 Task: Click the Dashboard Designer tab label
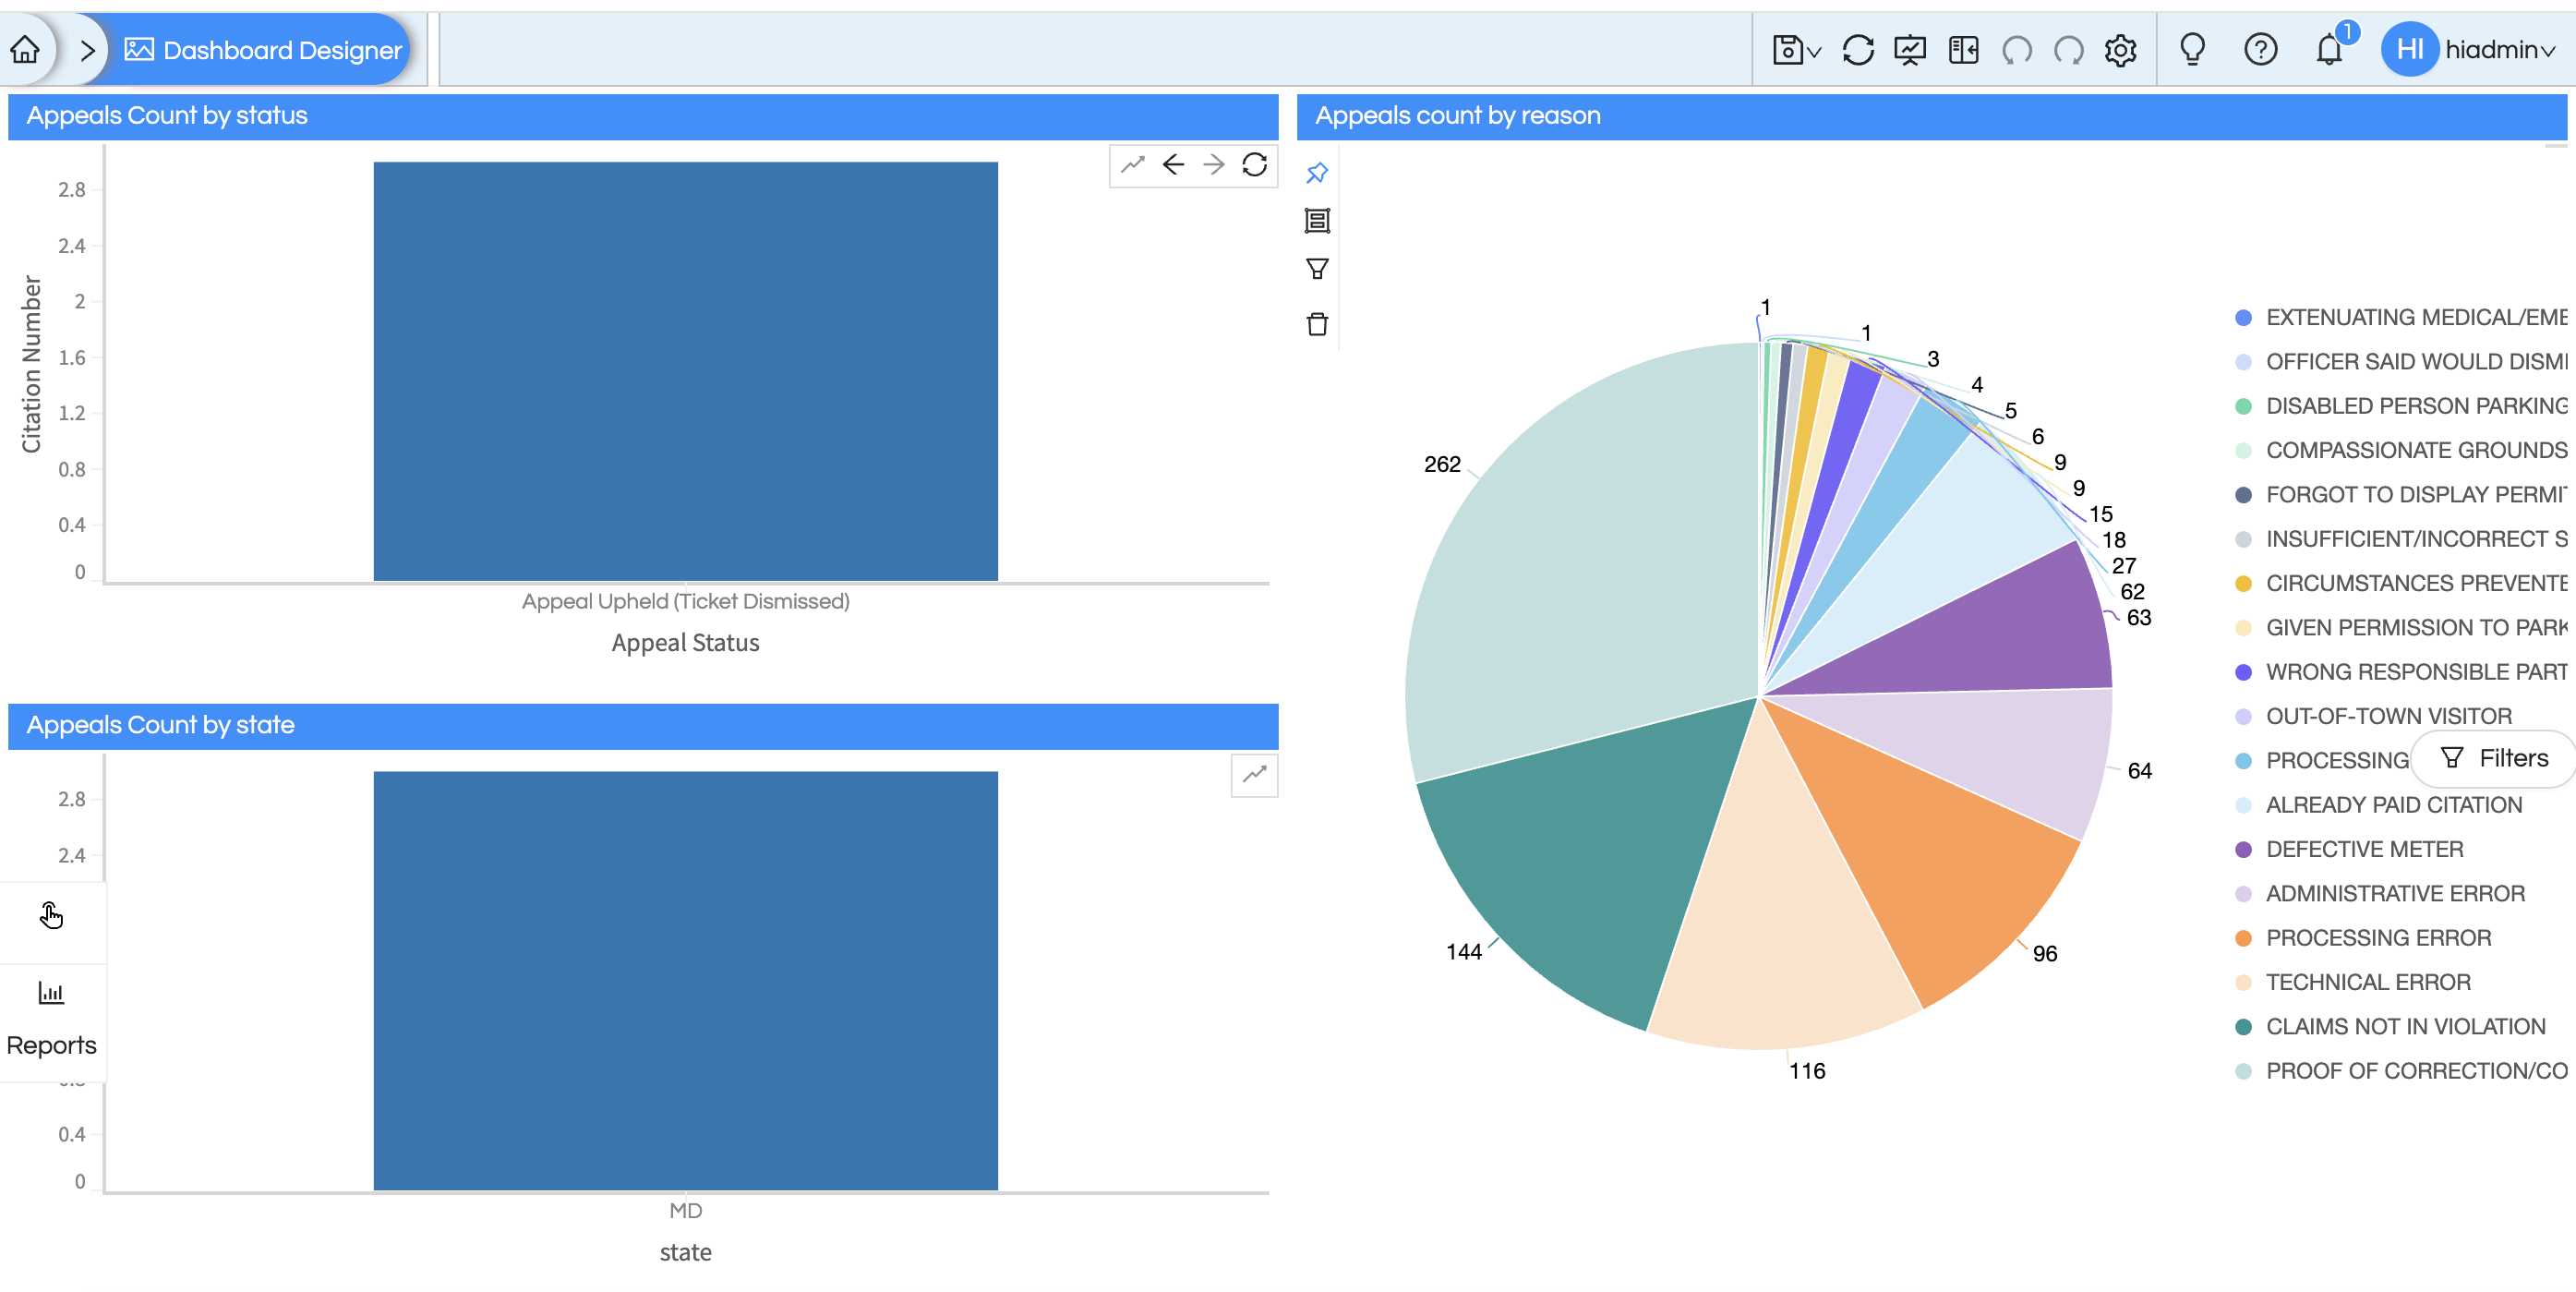tap(280, 50)
